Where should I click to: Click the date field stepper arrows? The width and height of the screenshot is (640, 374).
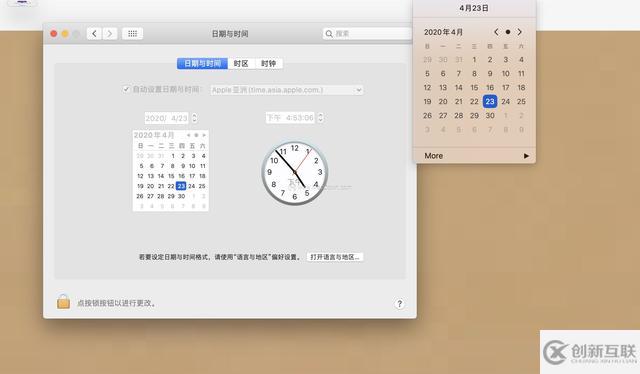pos(194,118)
